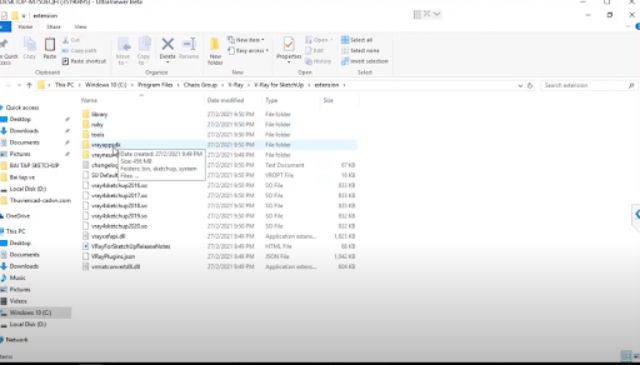Select Music under This PC
The width and height of the screenshot is (640, 365).
pyautogui.click(x=18, y=278)
